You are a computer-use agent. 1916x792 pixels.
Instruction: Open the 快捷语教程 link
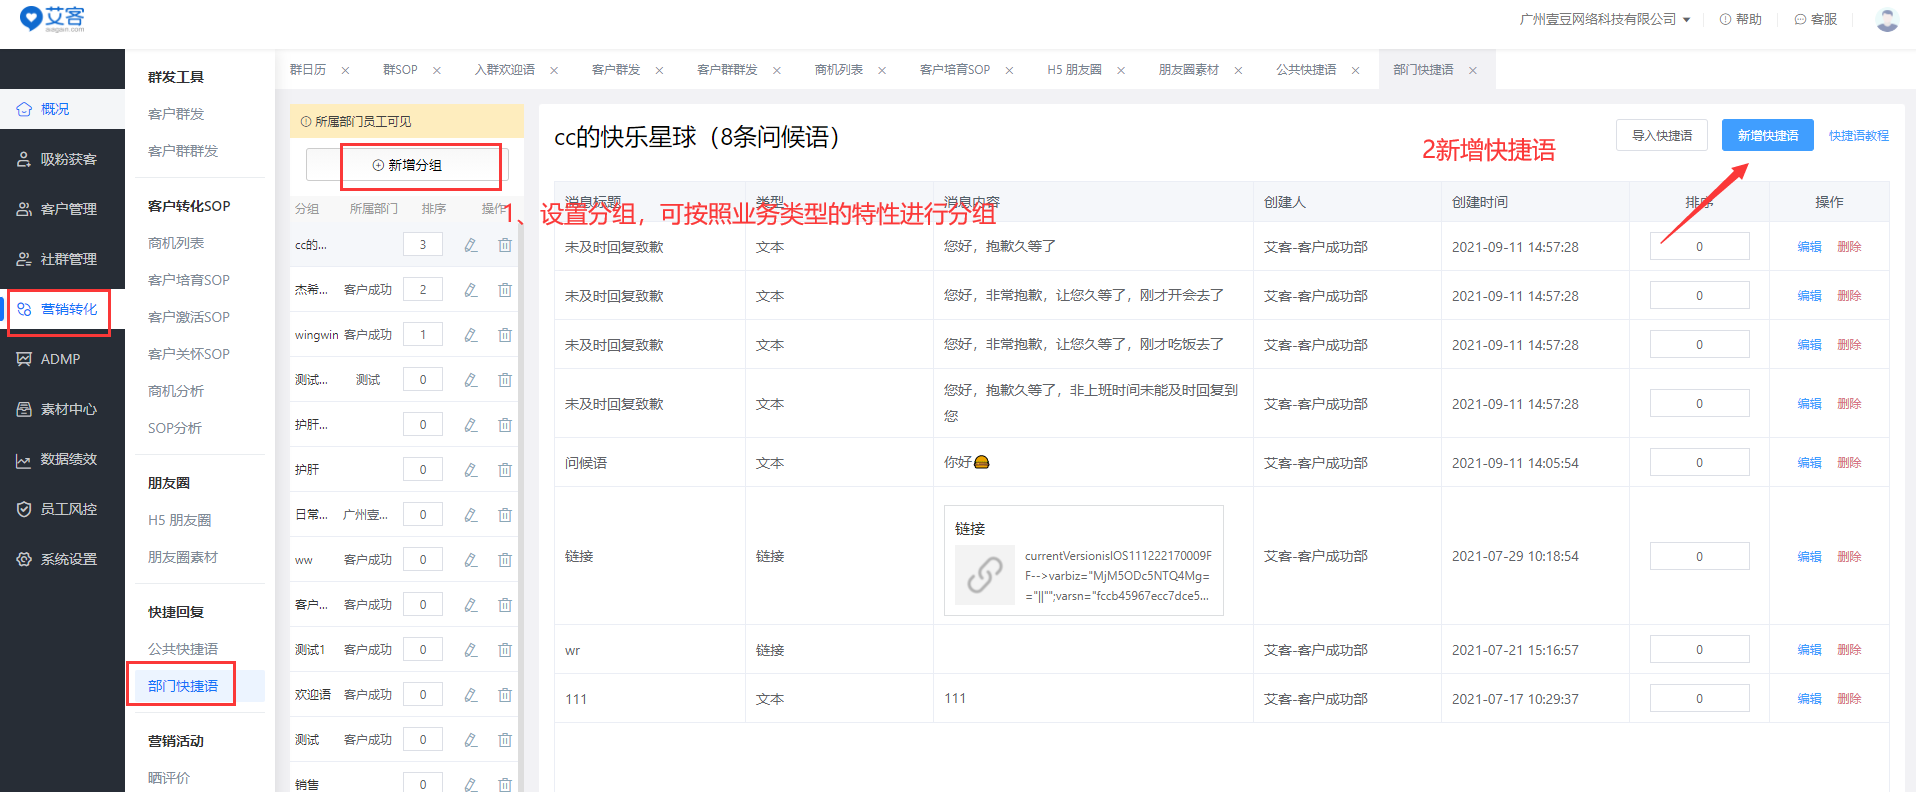[1858, 136]
